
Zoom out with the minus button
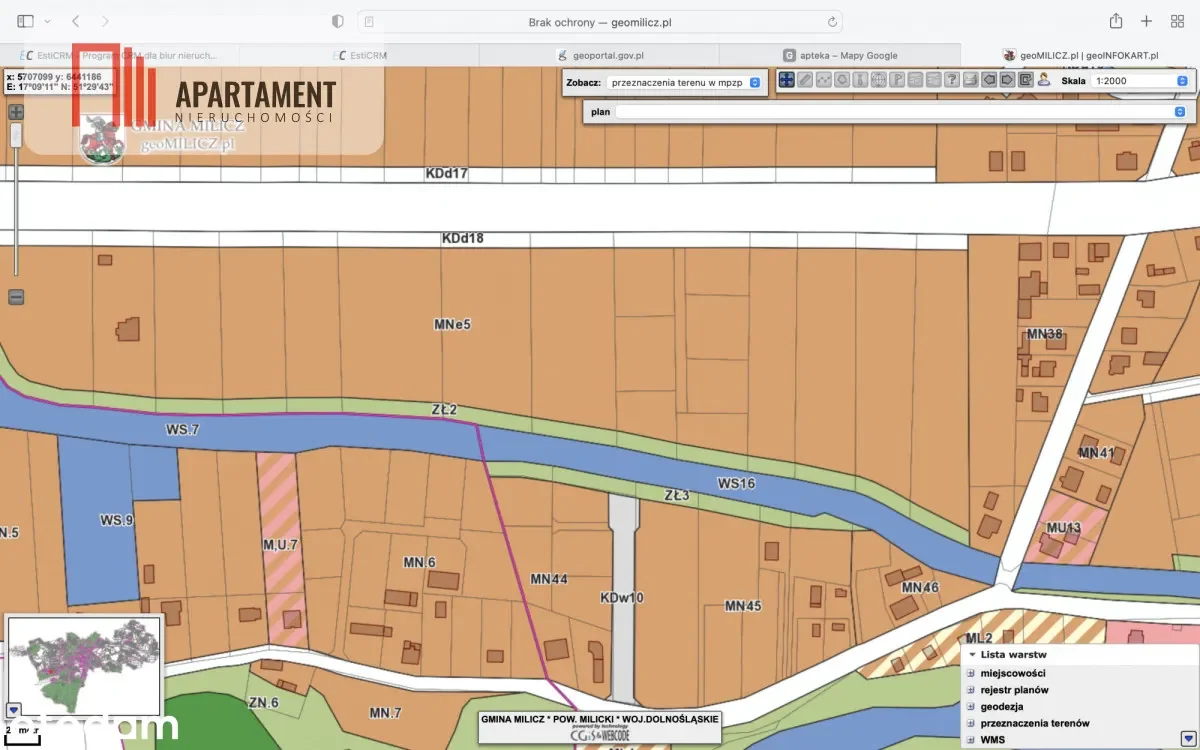point(16,297)
